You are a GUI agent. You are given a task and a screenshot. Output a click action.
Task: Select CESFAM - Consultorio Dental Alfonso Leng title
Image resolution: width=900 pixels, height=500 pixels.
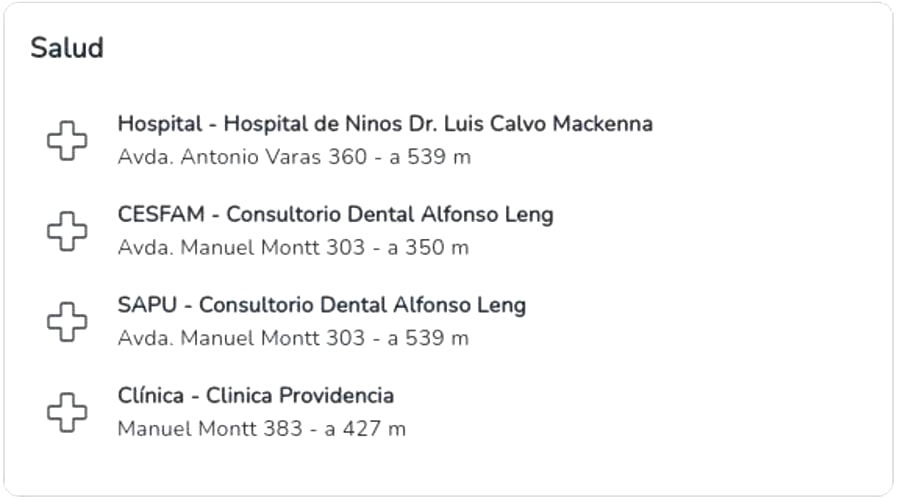(x=335, y=215)
